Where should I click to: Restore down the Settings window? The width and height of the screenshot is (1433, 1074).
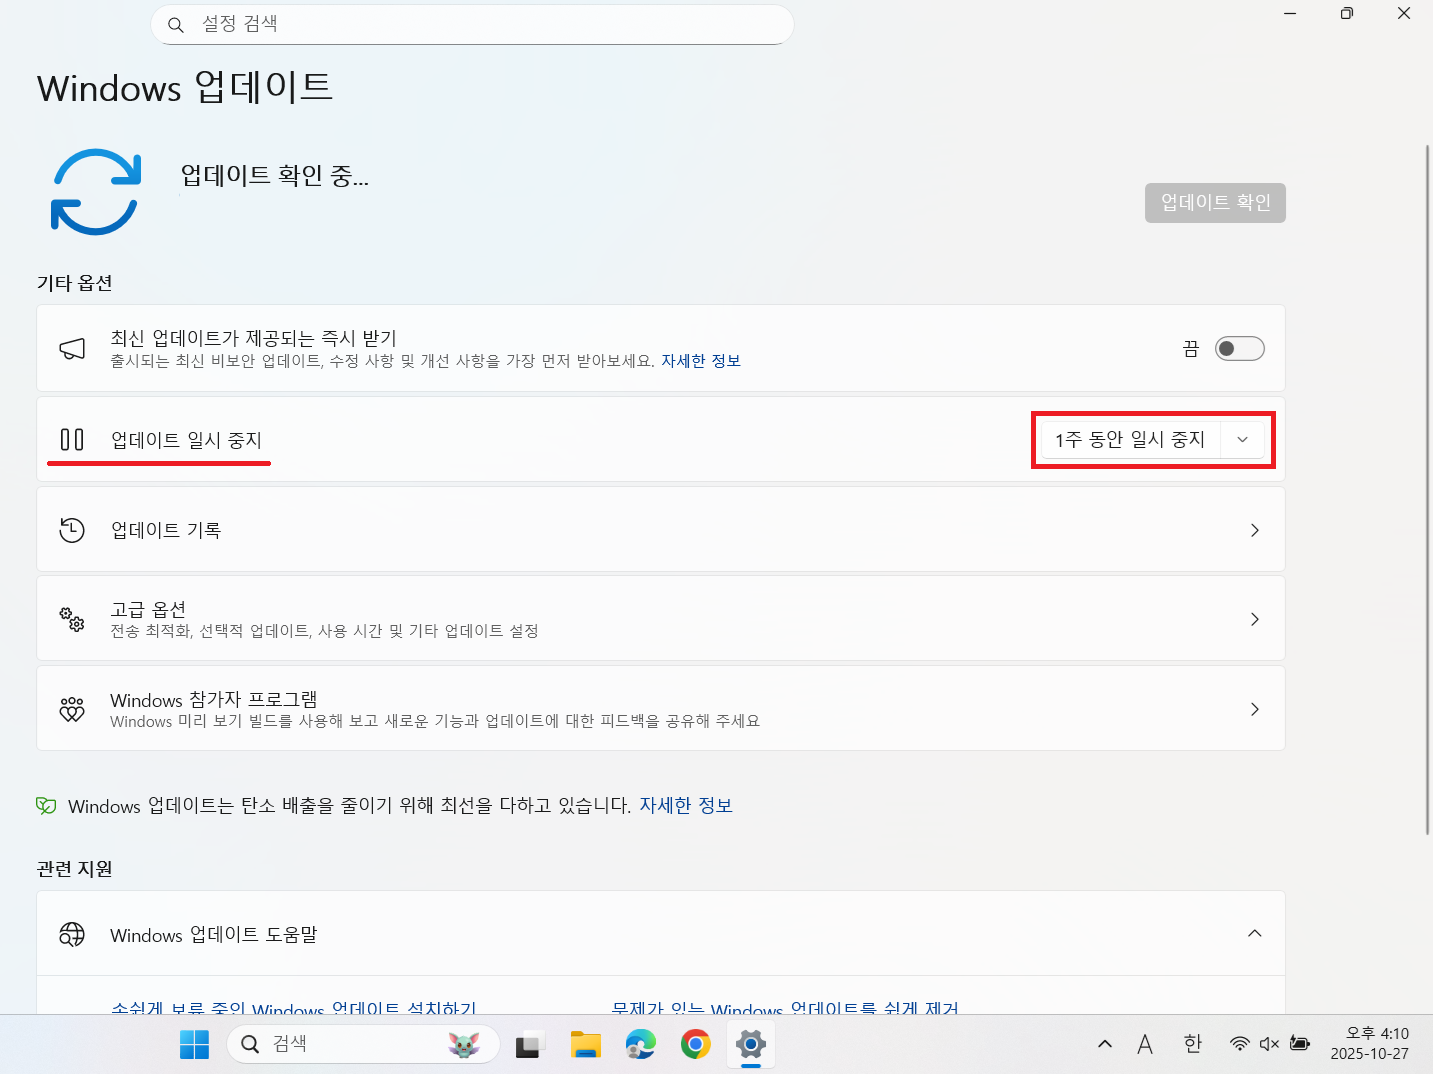point(1347,14)
